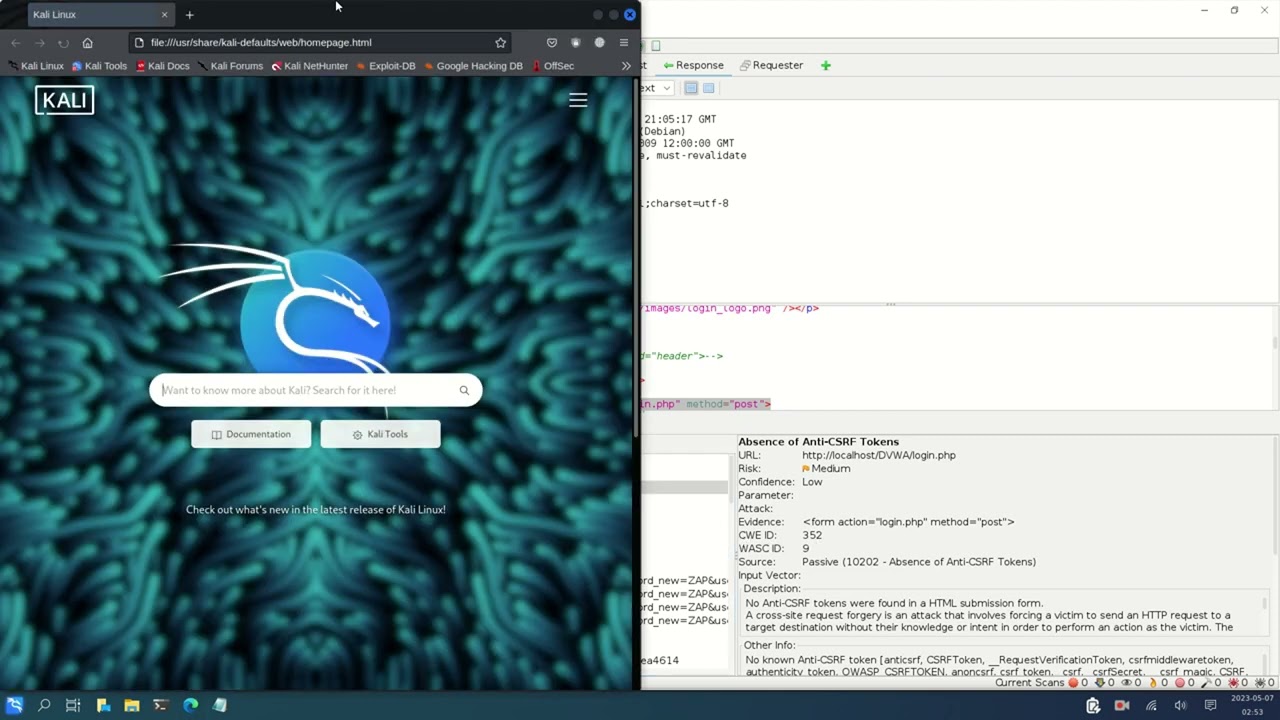The width and height of the screenshot is (1280, 720).
Task: Click the ZAP alert details scrollbar
Action: pyautogui.click(x=1275, y=495)
